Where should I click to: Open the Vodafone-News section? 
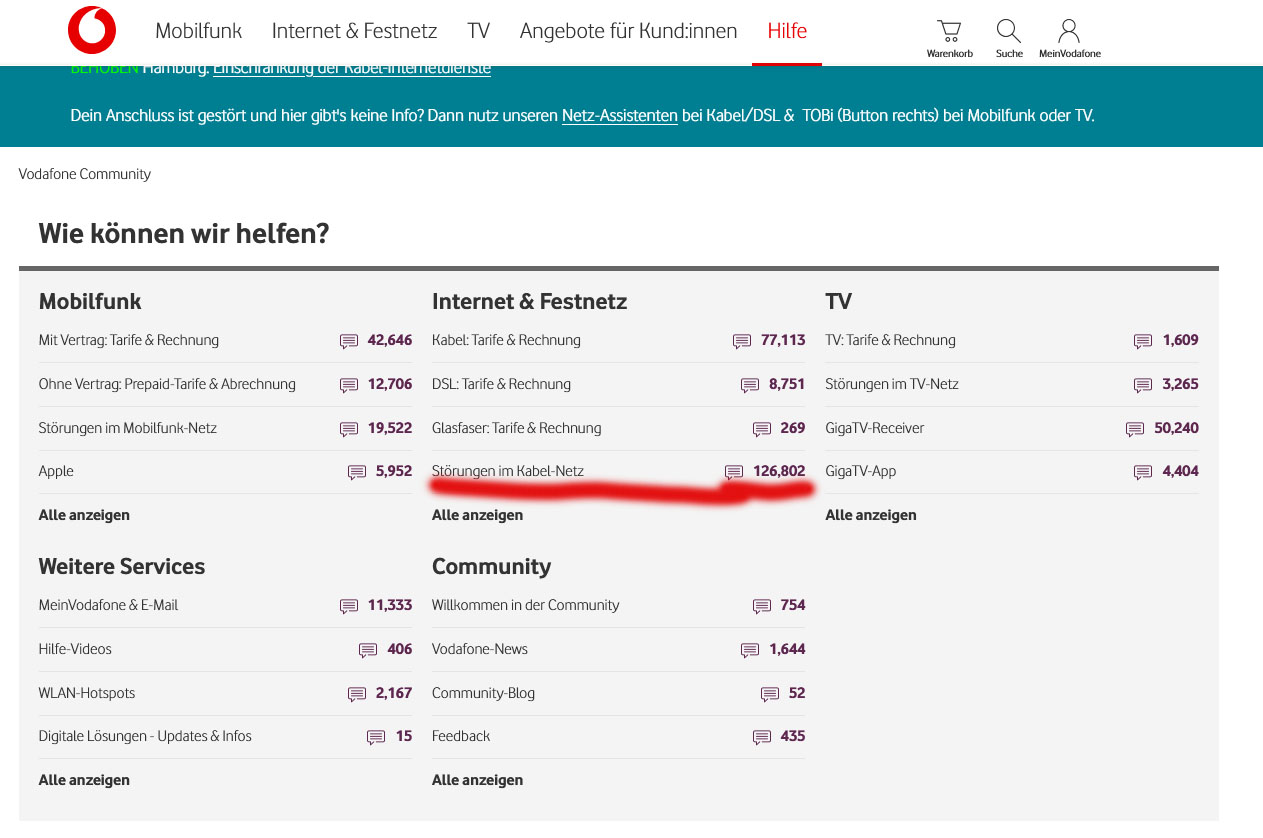click(480, 649)
